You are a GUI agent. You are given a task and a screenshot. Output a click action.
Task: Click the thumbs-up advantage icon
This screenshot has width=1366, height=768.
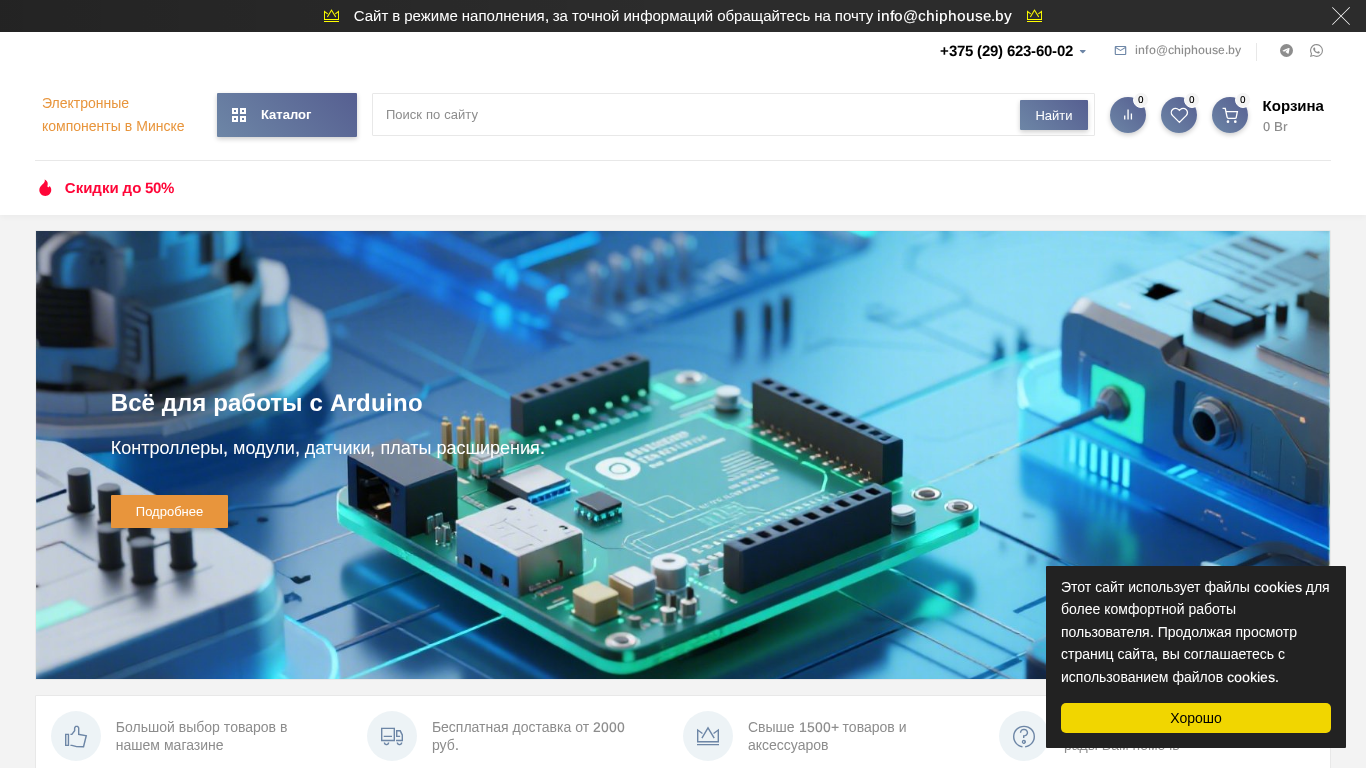pyautogui.click(x=76, y=736)
